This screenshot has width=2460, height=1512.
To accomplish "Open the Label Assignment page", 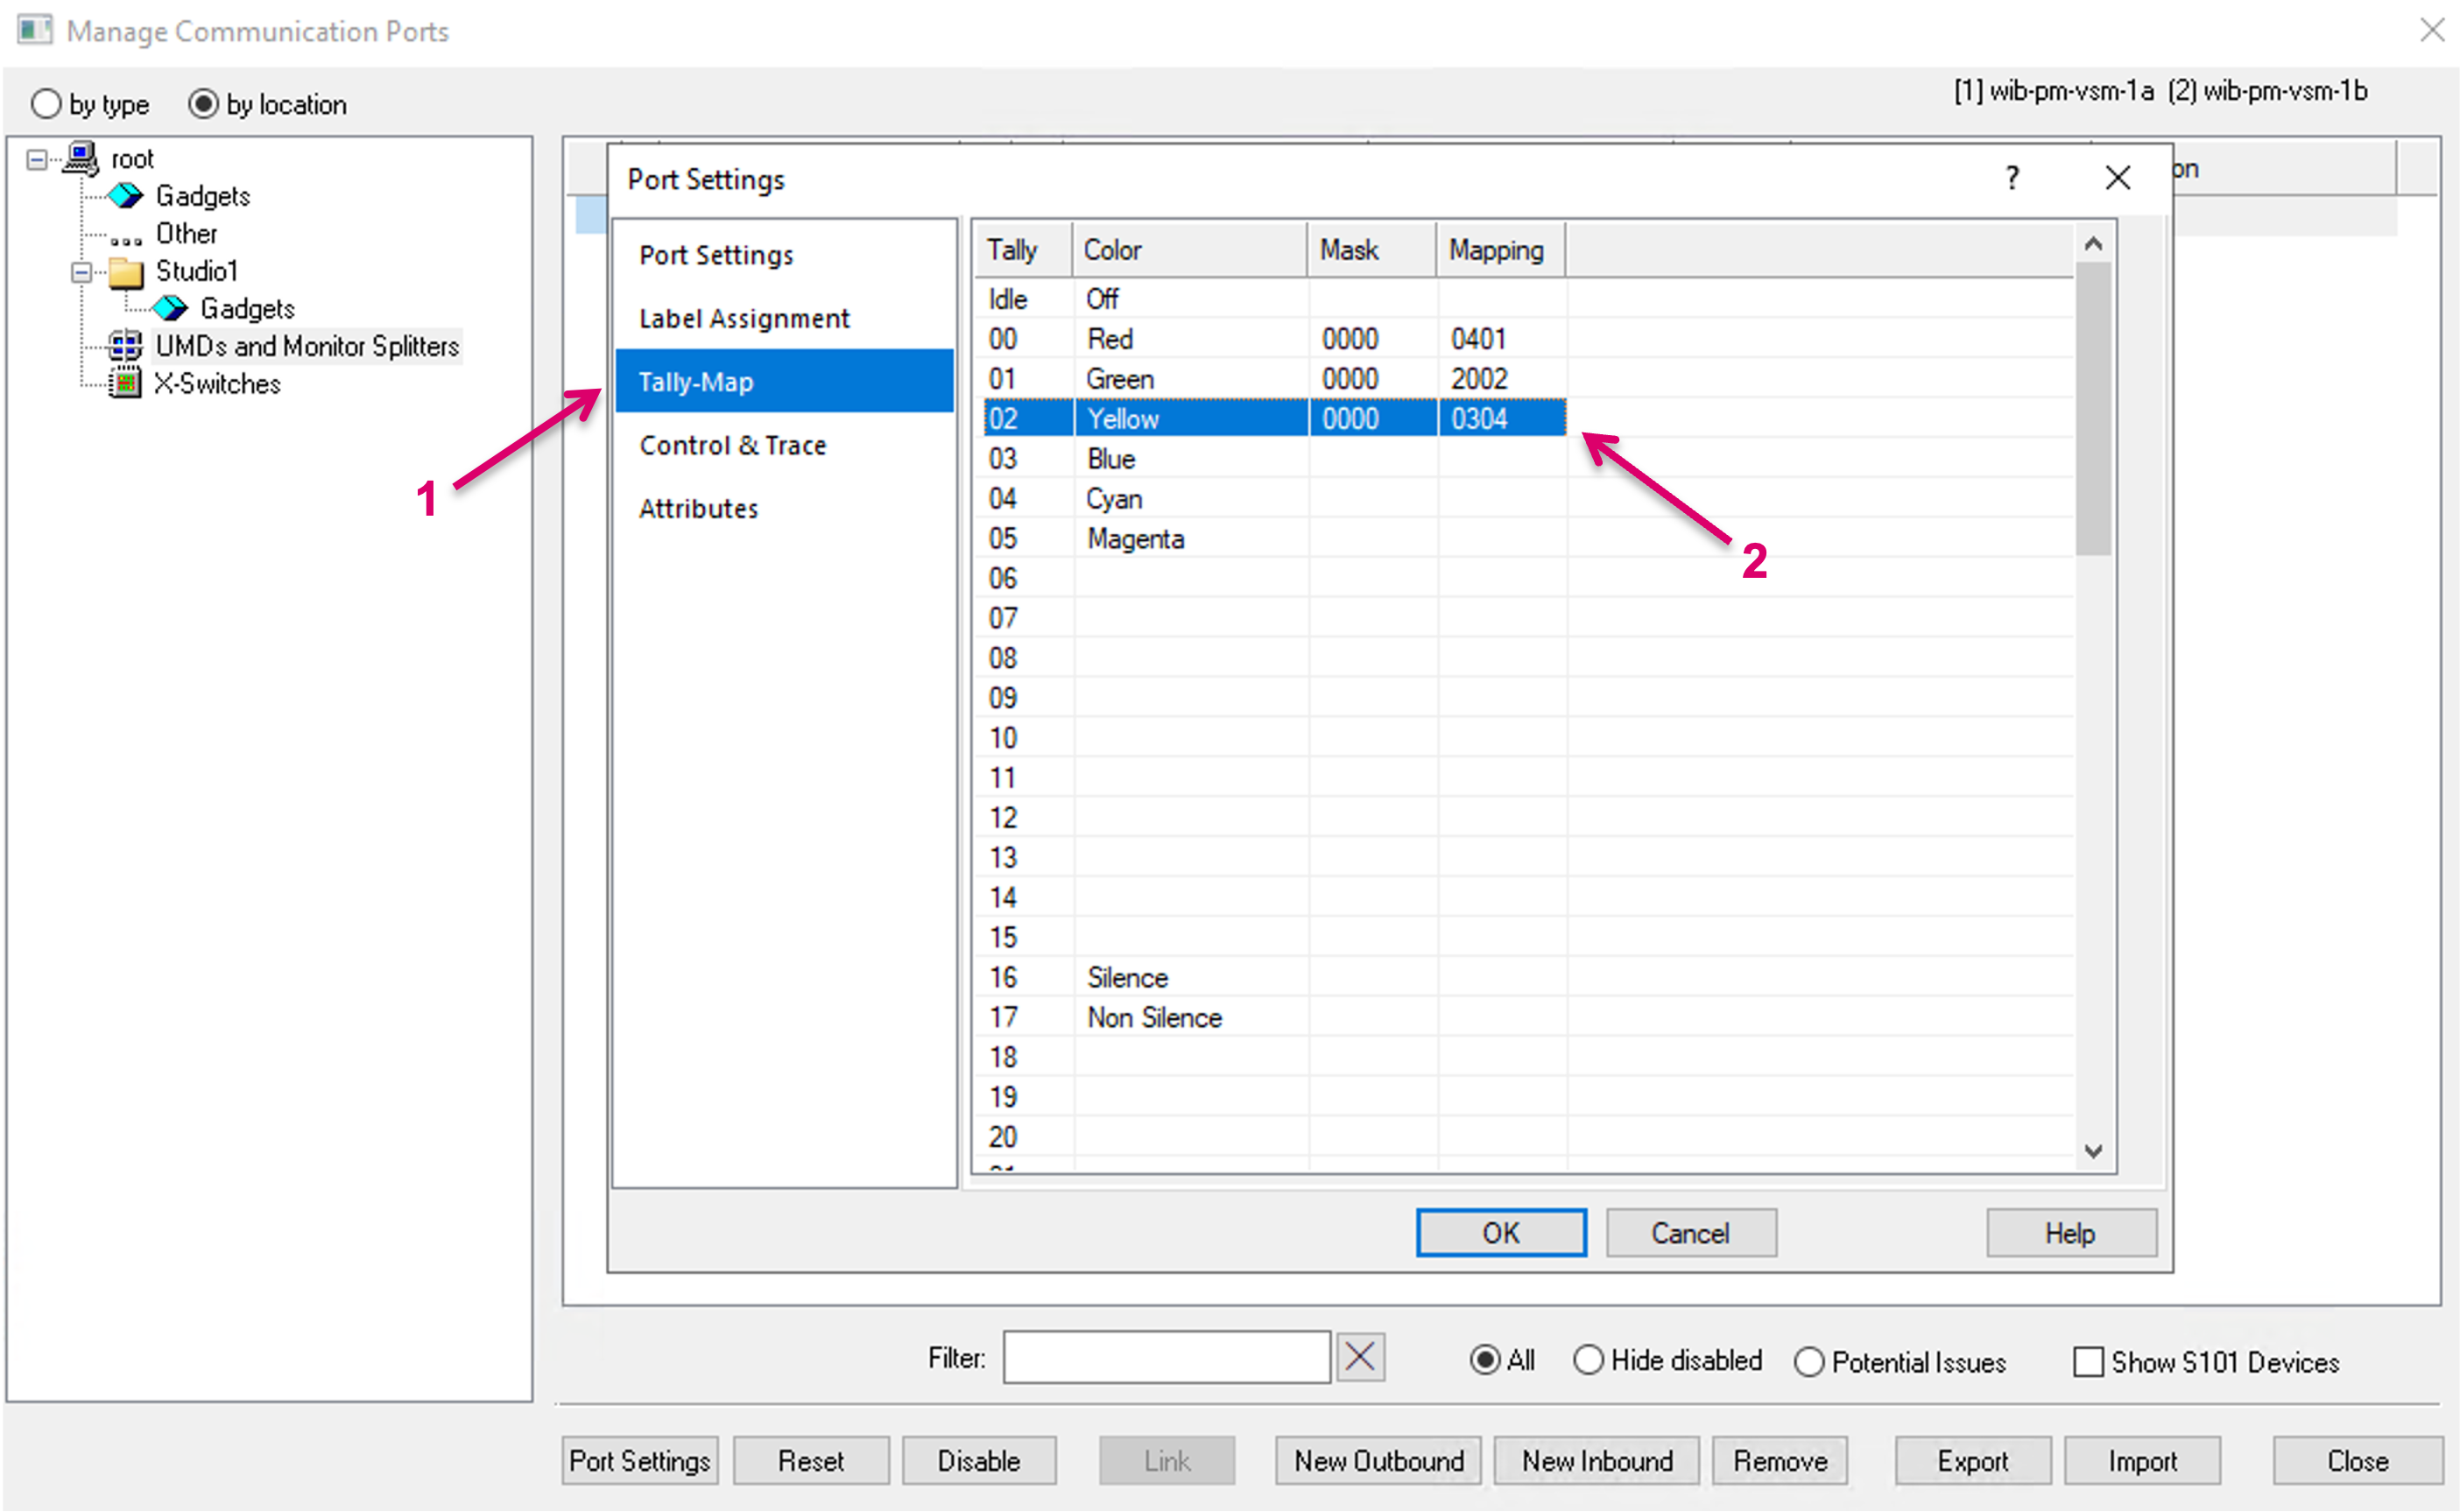I will (x=744, y=319).
